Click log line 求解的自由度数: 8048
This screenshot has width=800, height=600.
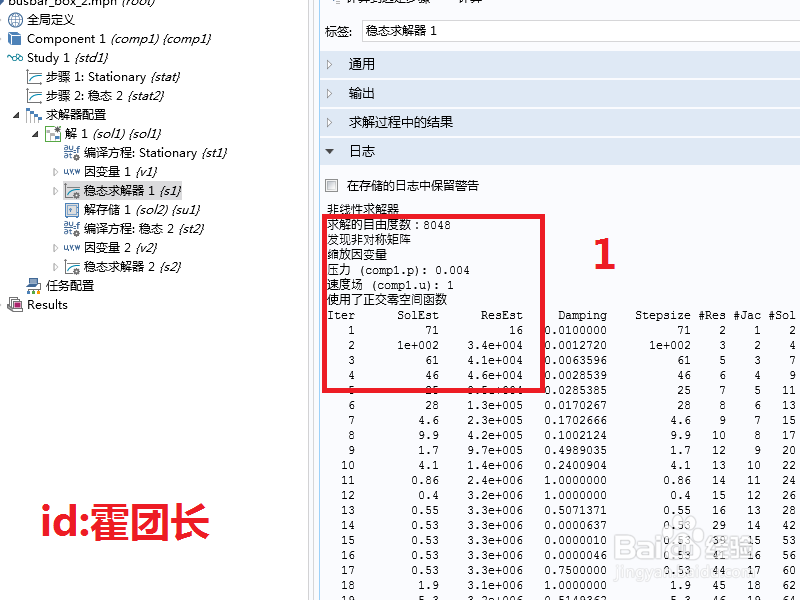tap(388, 225)
